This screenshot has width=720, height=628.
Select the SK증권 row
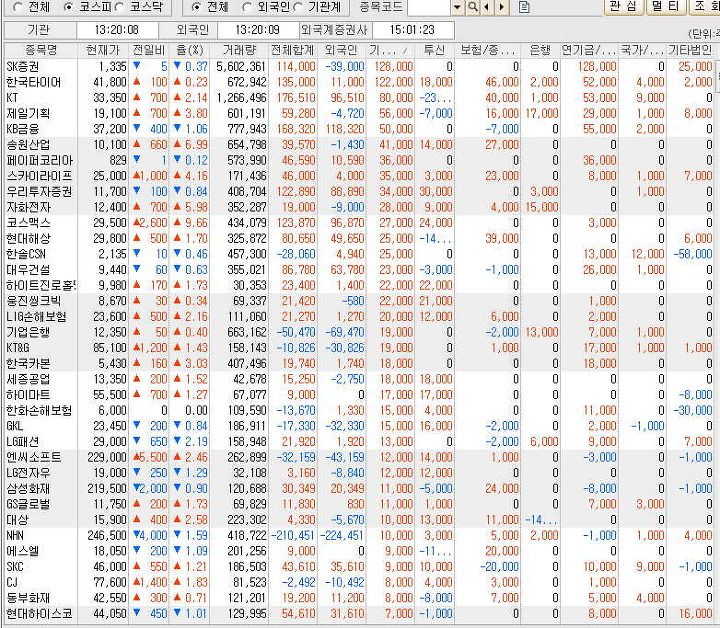(x=359, y=67)
